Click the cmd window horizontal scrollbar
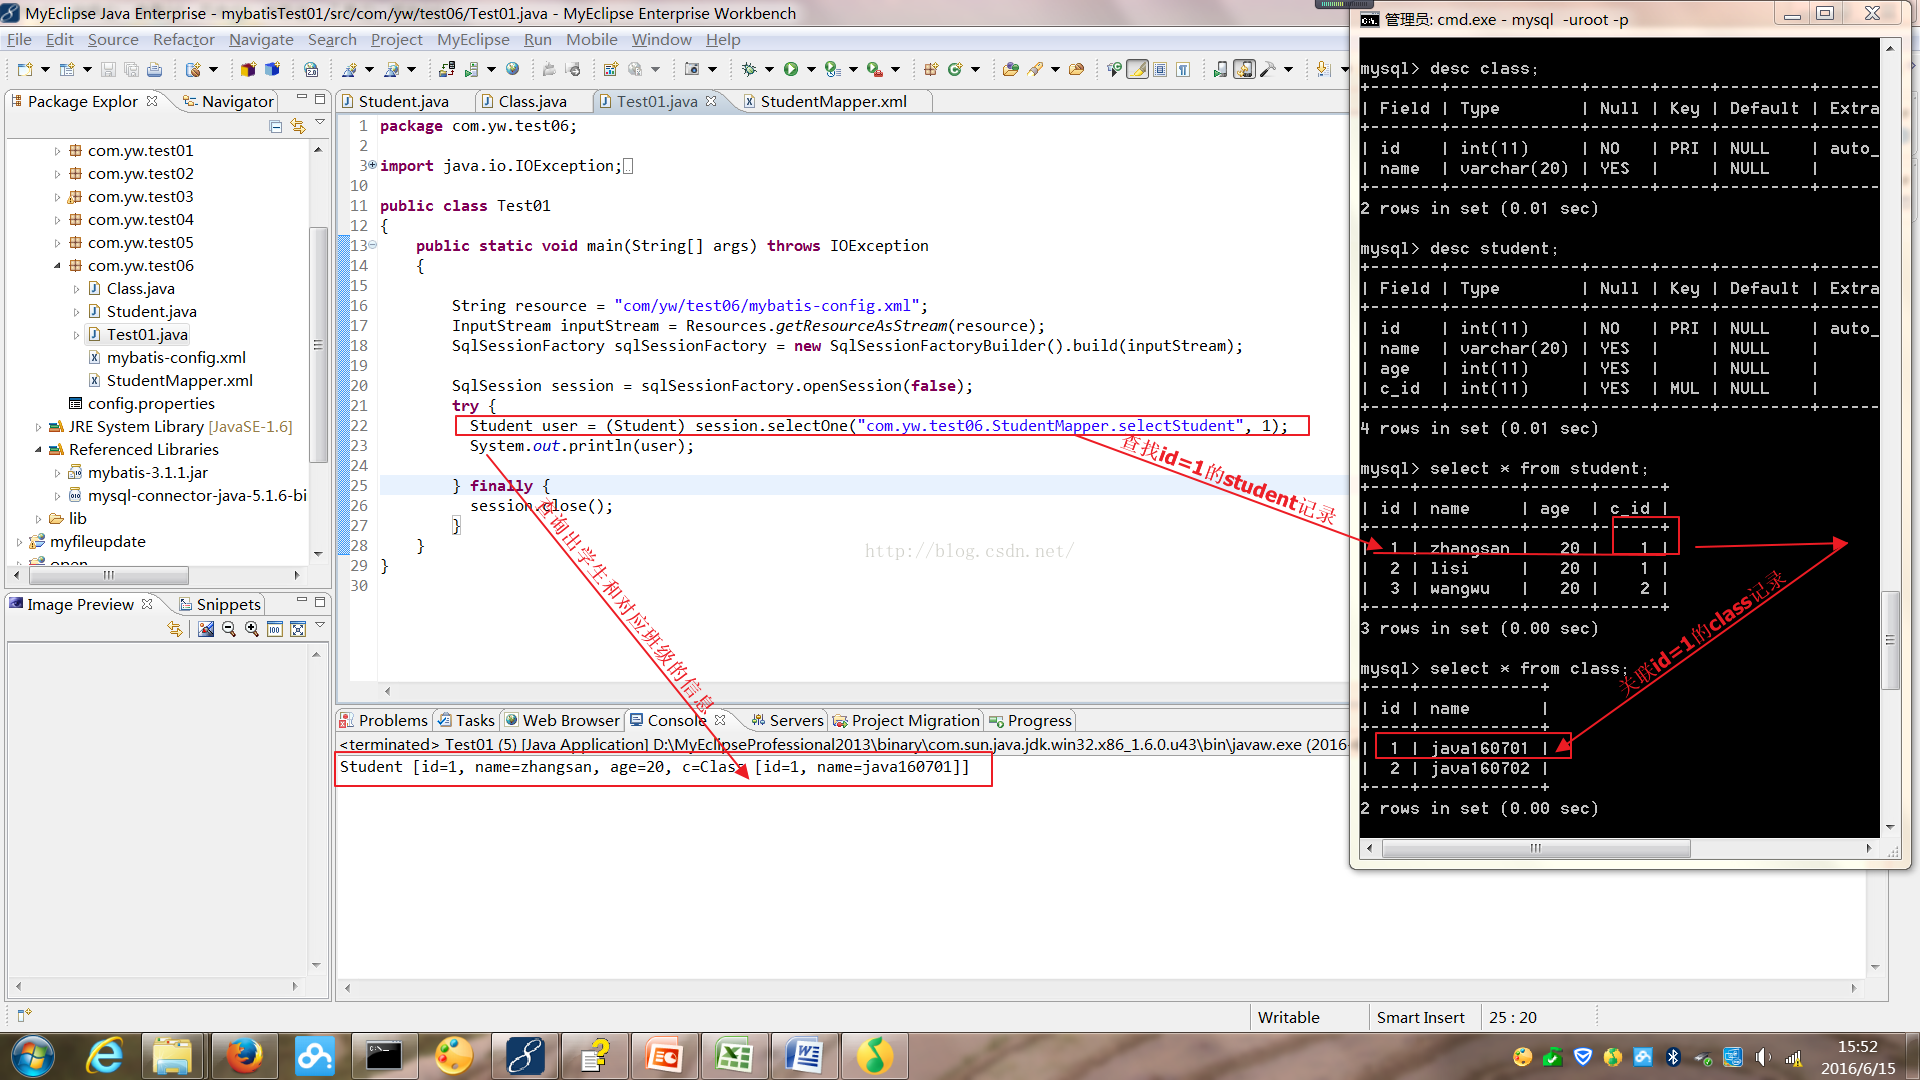The width and height of the screenshot is (1920, 1080). click(1535, 848)
